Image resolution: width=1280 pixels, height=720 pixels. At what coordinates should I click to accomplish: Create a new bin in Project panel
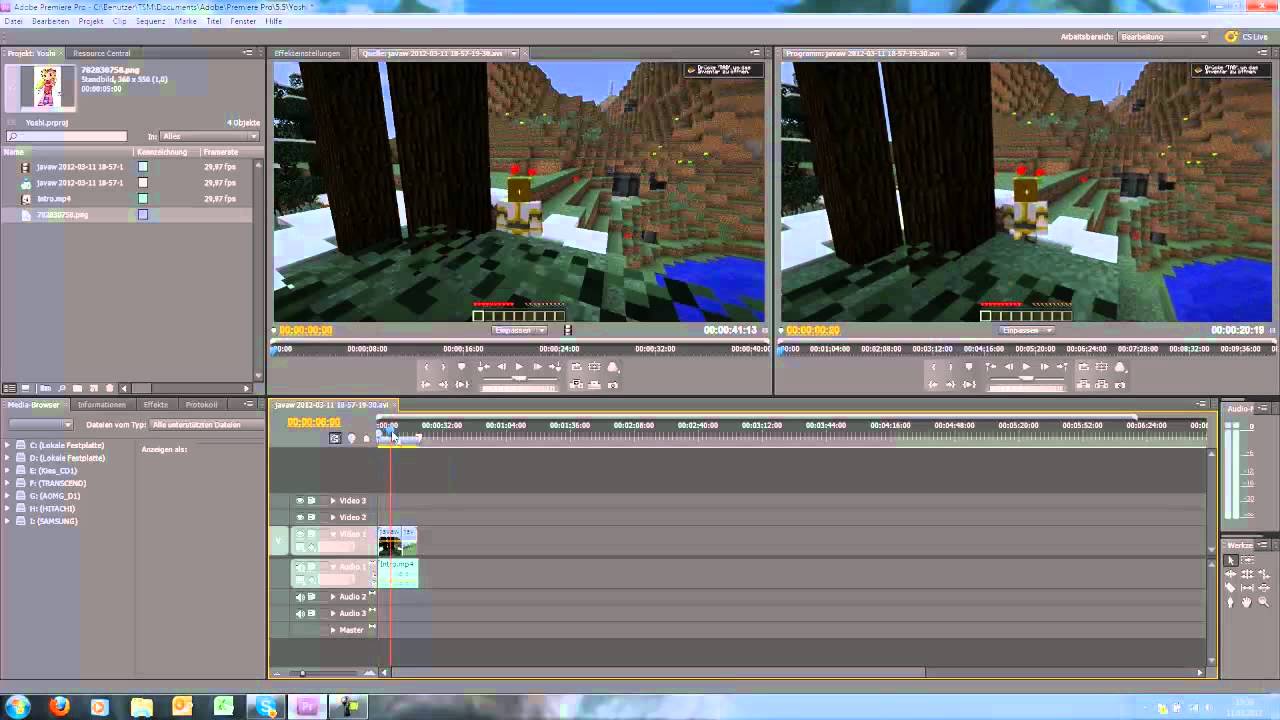(x=77, y=388)
